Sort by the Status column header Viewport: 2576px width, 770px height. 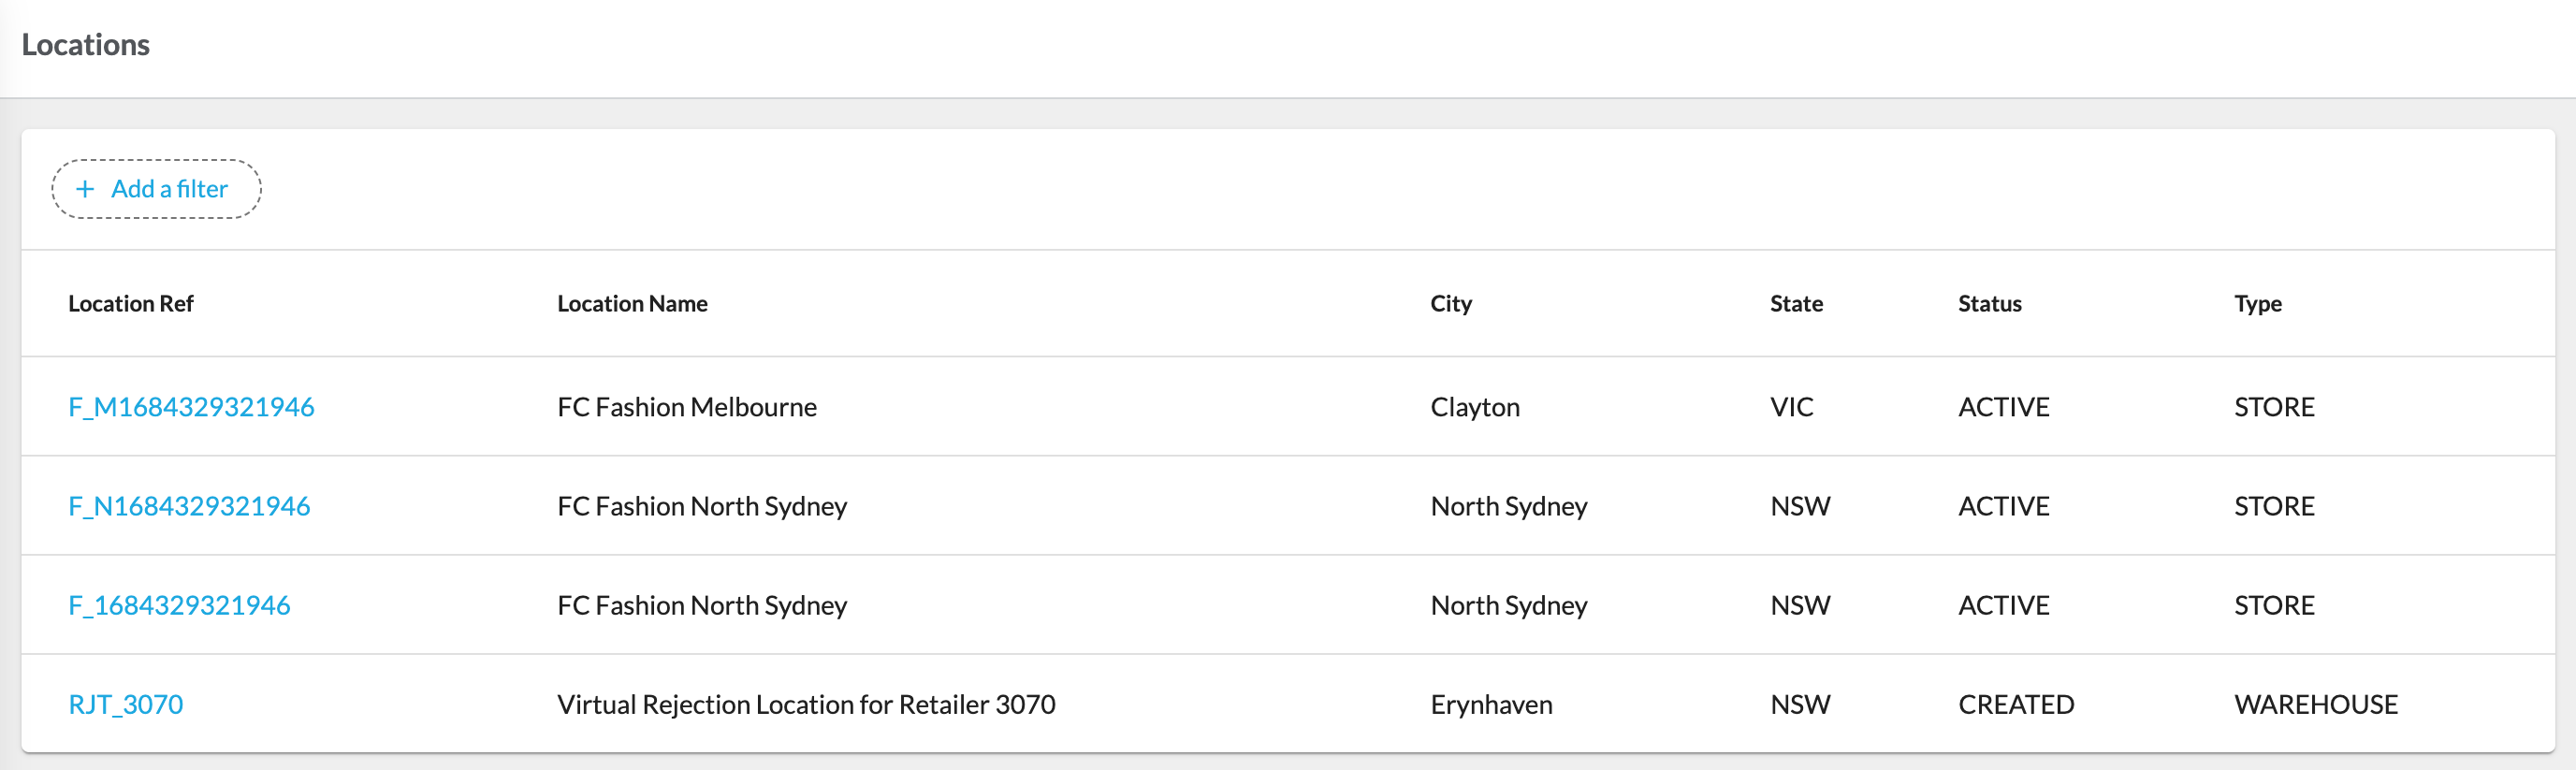coord(1989,303)
